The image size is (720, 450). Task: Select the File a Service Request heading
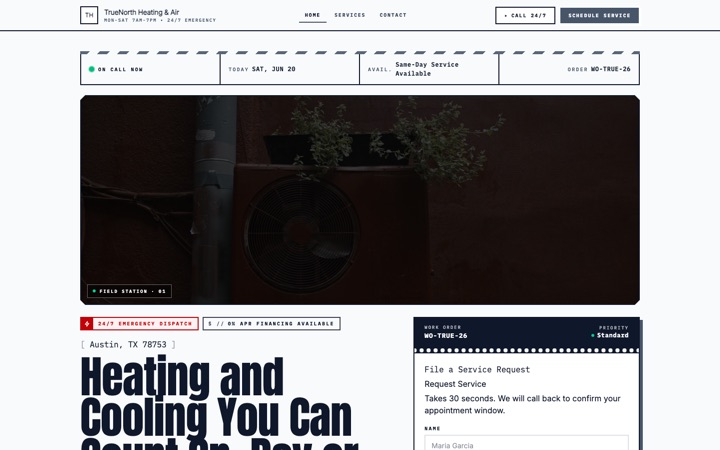(x=477, y=370)
